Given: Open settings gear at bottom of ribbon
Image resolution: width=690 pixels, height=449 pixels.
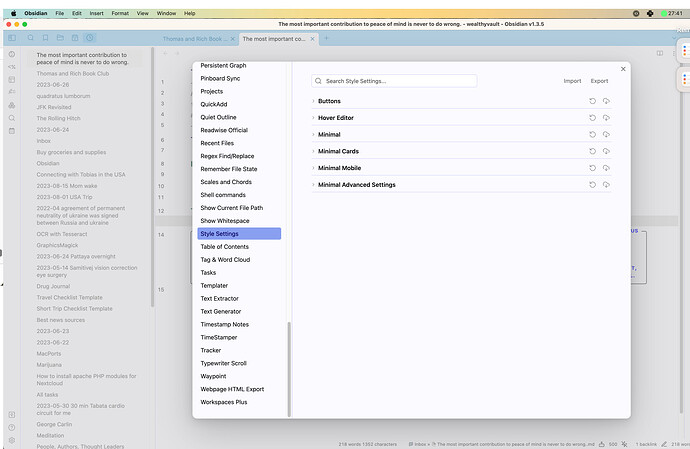Looking at the screenshot, I should coord(12,440).
